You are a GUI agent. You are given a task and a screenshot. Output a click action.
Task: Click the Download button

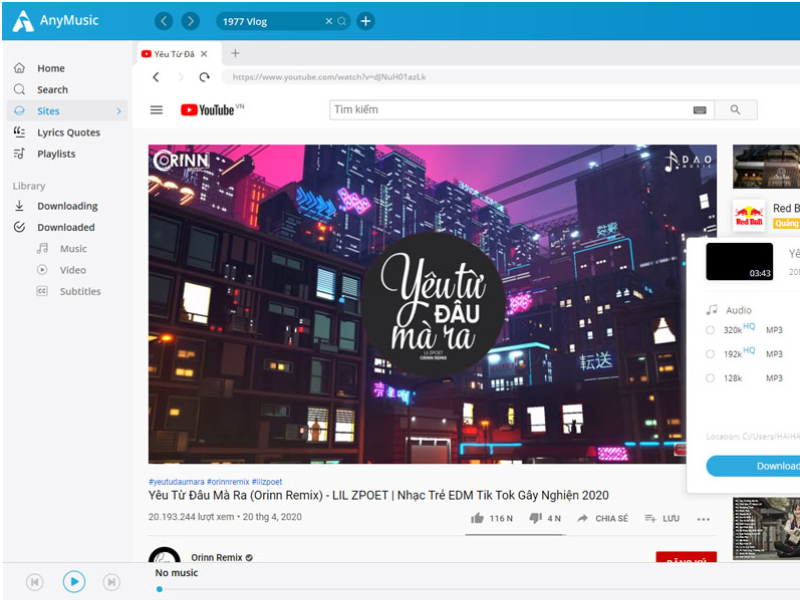pos(753,466)
